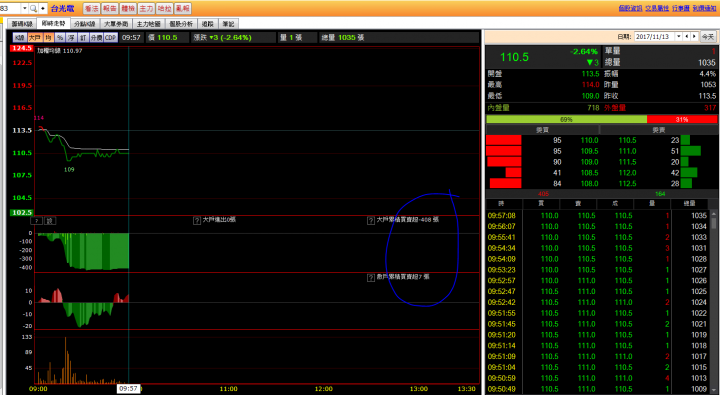
Task: Click the 報告 button
Action: [110, 8]
